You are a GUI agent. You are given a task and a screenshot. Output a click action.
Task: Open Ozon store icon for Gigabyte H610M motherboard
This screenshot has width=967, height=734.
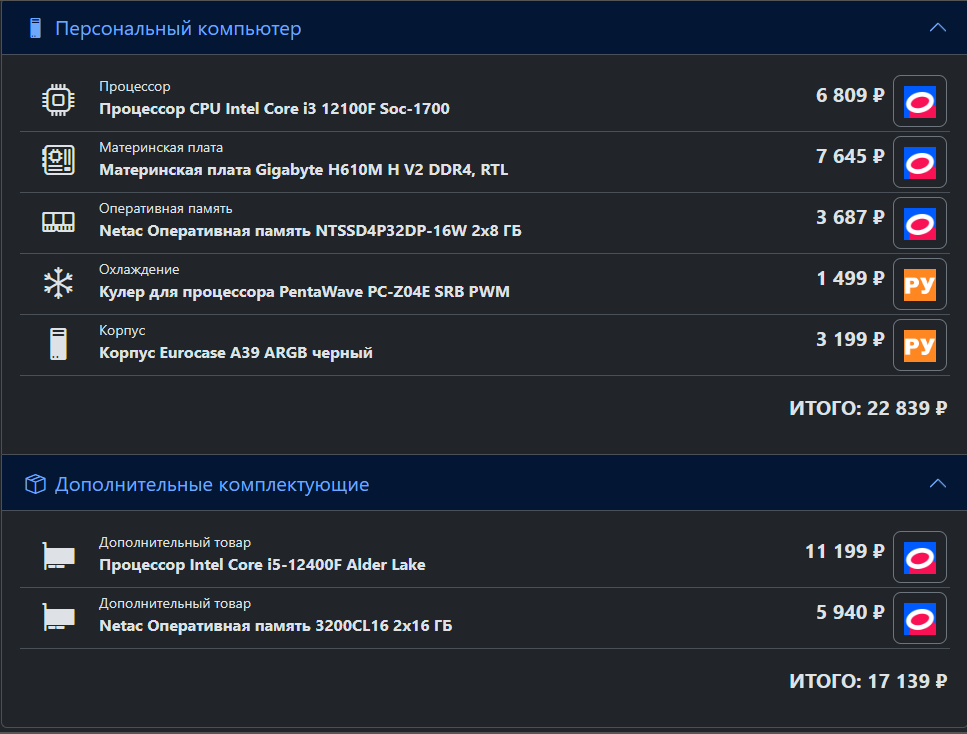[920, 162]
